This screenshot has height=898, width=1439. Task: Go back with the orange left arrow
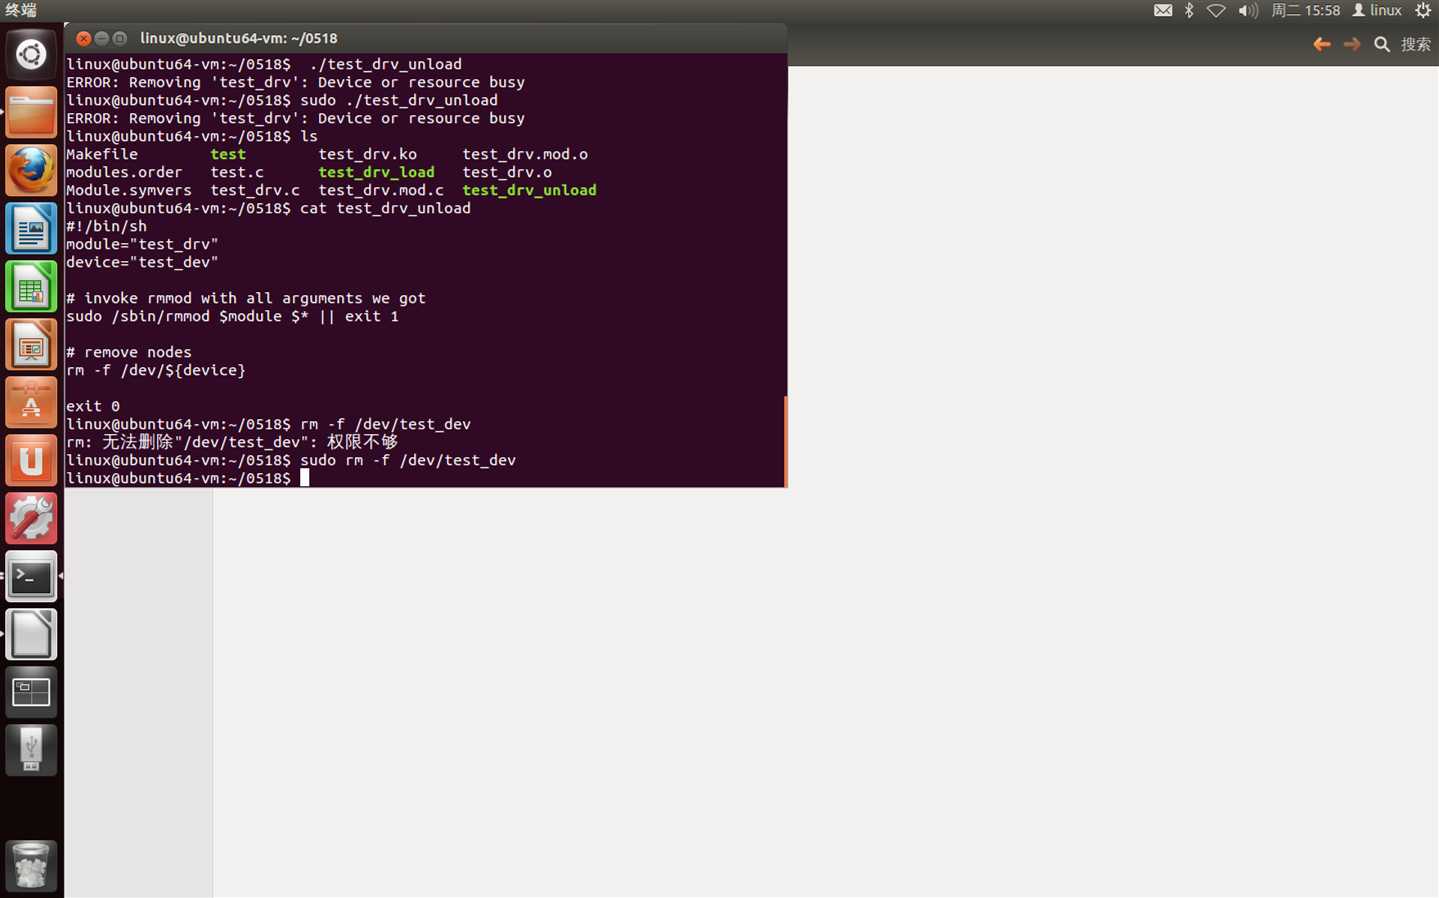pos(1322,44)
